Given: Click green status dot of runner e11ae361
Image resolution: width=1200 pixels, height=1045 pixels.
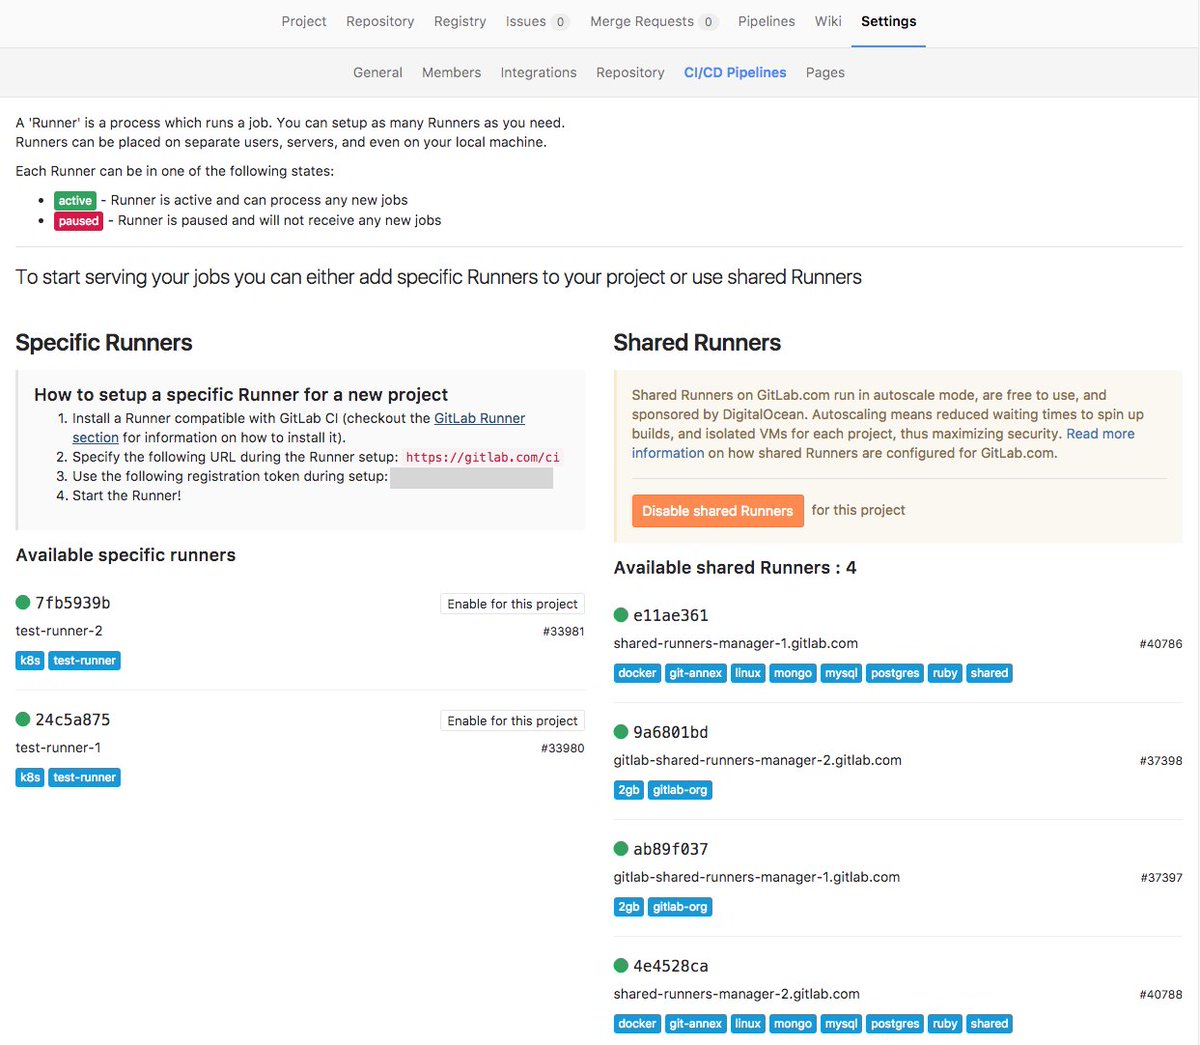Looking at the screenshot, I should click(621, 615).
